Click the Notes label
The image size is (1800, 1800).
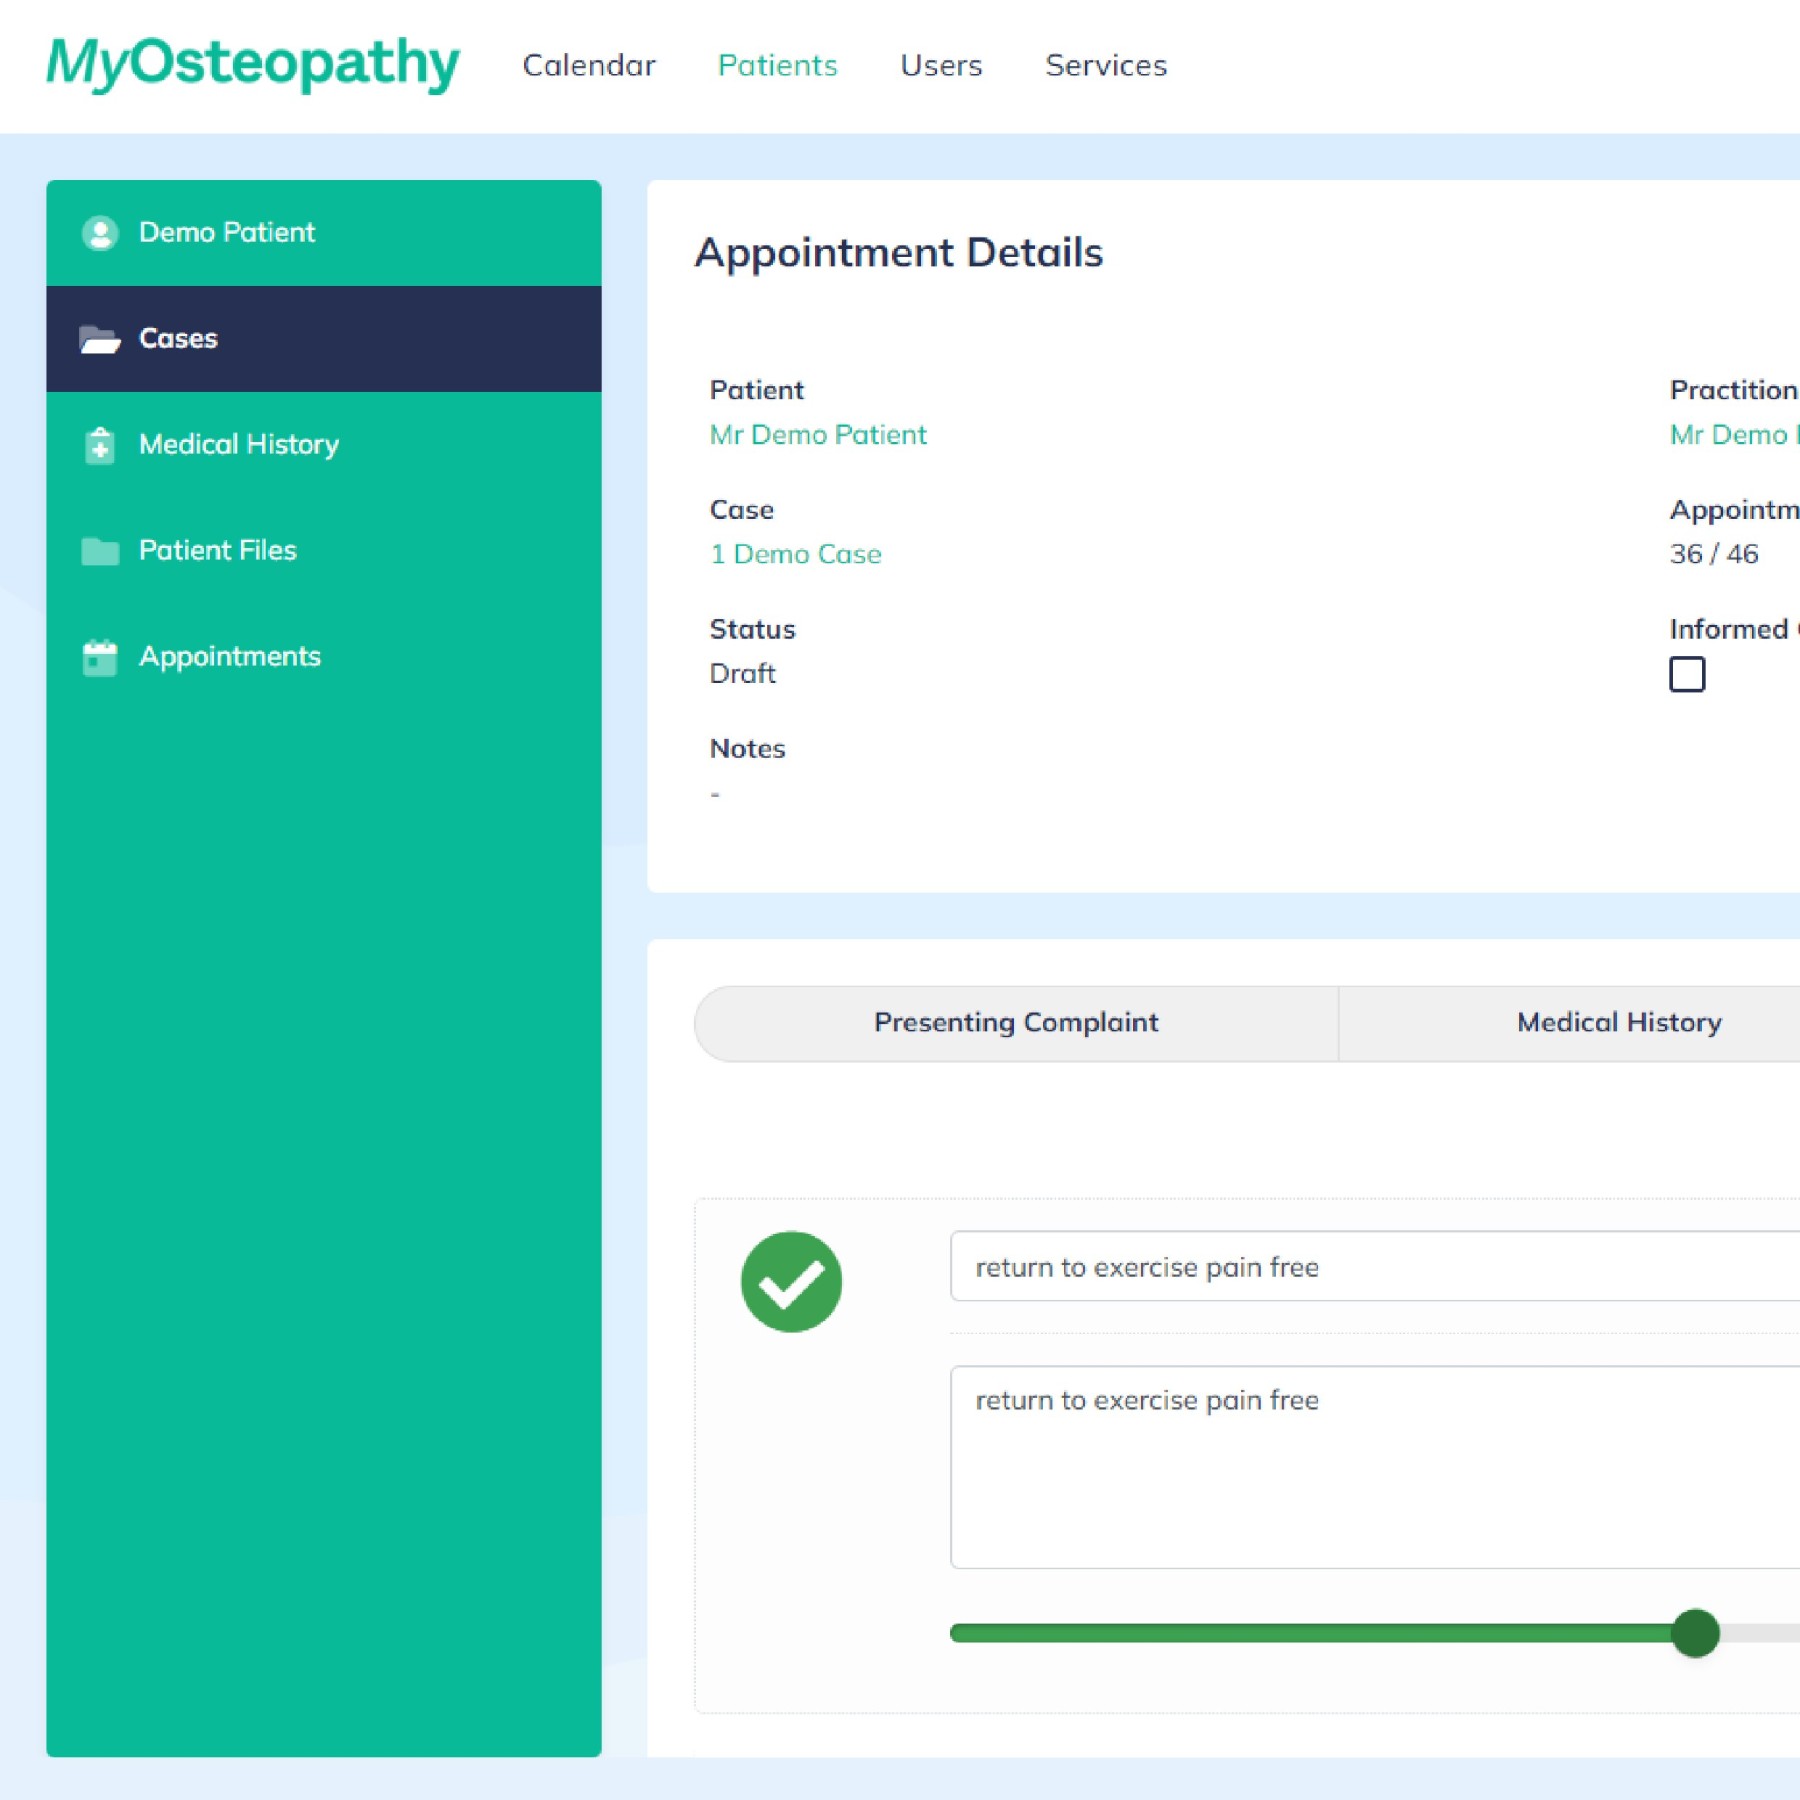(x=747, y=749)
